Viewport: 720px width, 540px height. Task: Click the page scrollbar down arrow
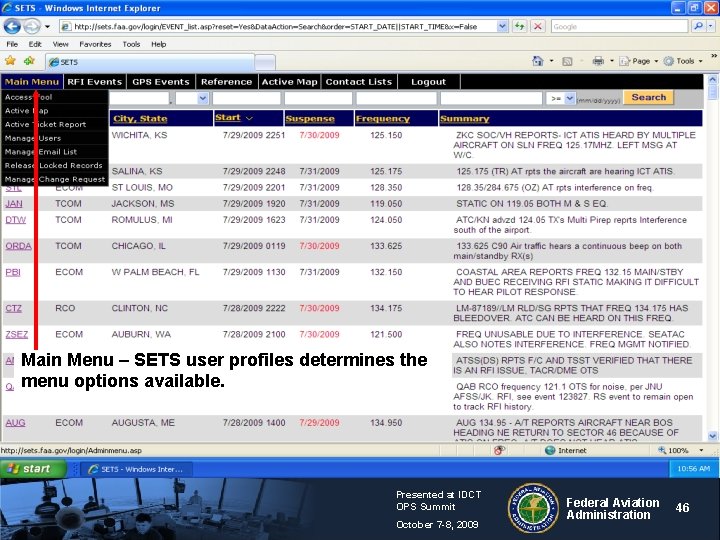pyautogui.click(x=712, y=436)
